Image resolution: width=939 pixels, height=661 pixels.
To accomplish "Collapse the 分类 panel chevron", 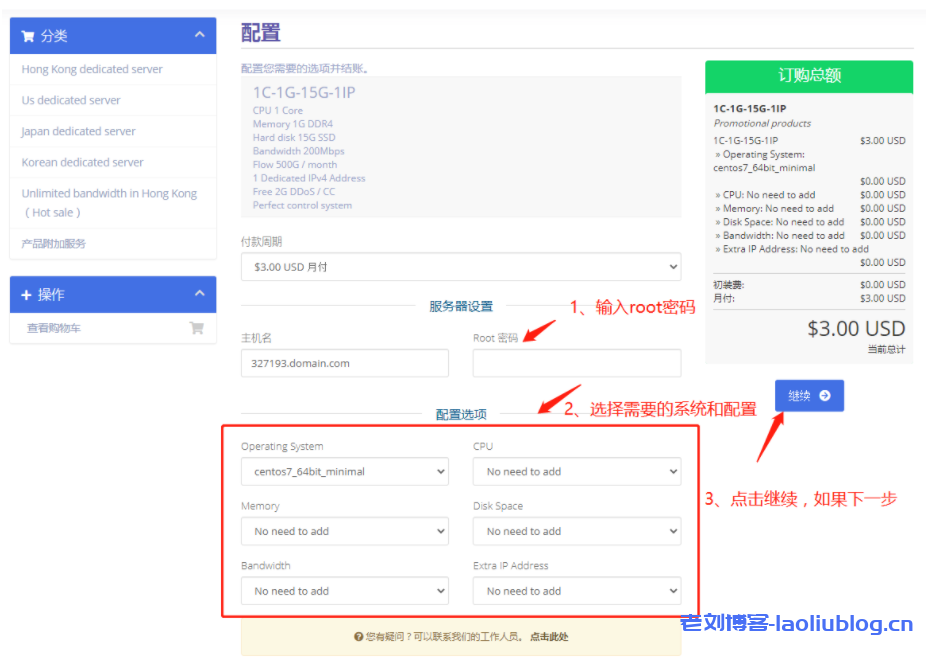I will [200, 35].
